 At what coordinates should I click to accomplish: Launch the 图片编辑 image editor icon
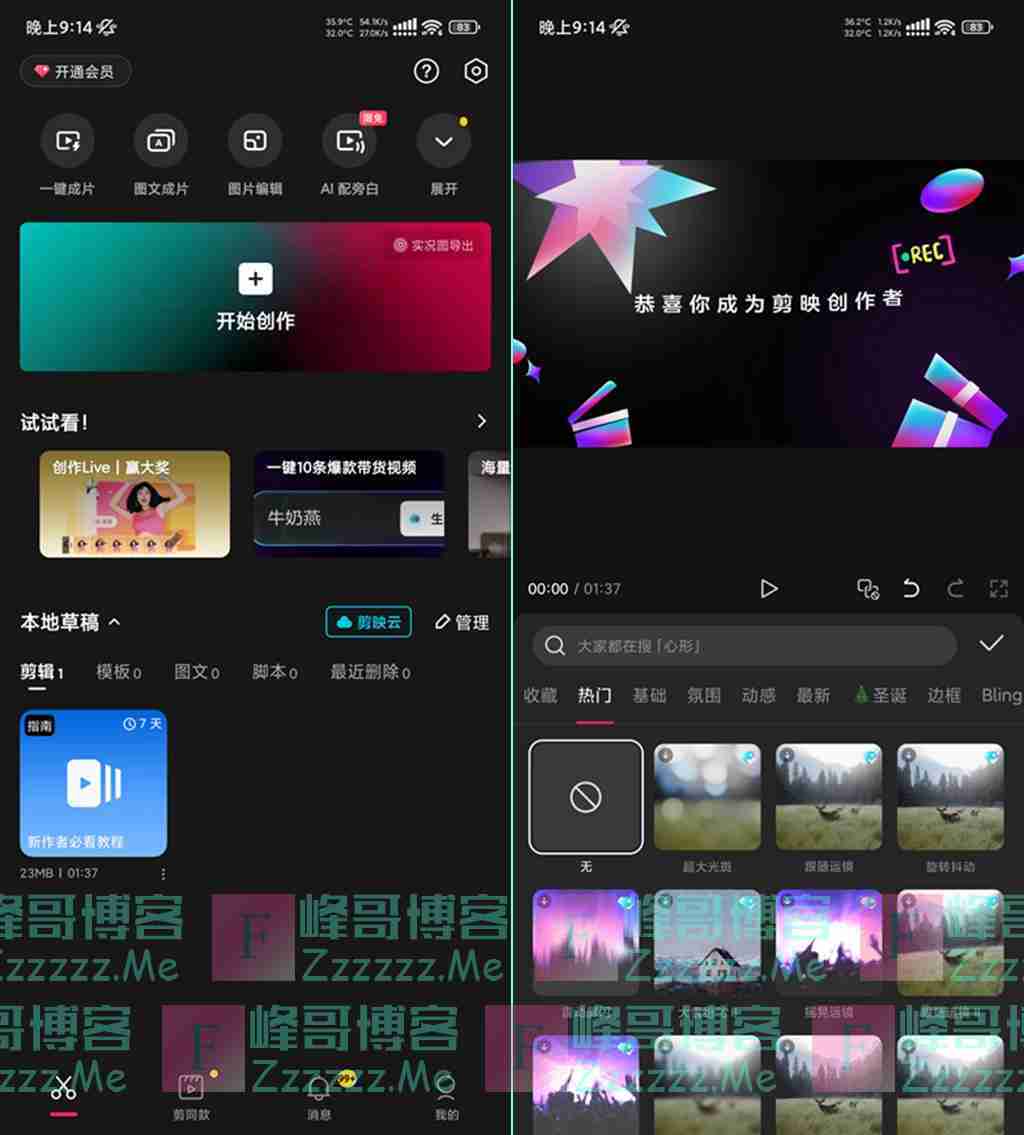[255, 142]
